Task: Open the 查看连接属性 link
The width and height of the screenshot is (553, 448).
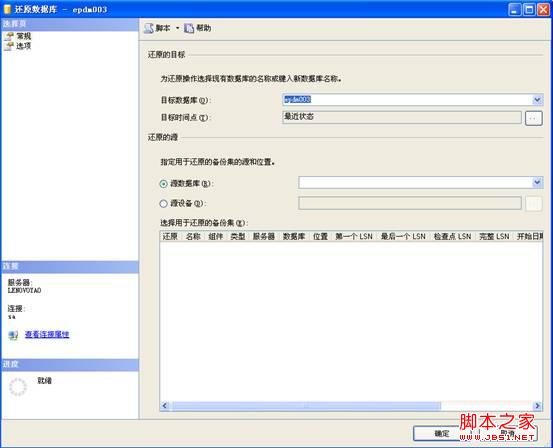Action: point(47,334)
